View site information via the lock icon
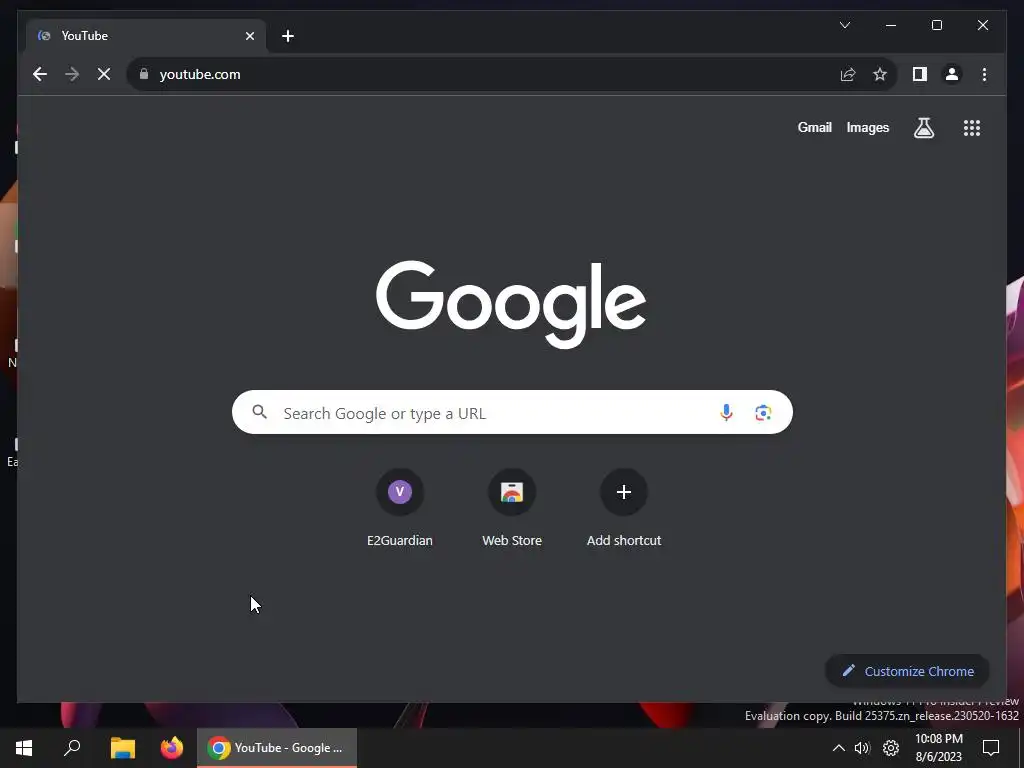 coord(144,74)
